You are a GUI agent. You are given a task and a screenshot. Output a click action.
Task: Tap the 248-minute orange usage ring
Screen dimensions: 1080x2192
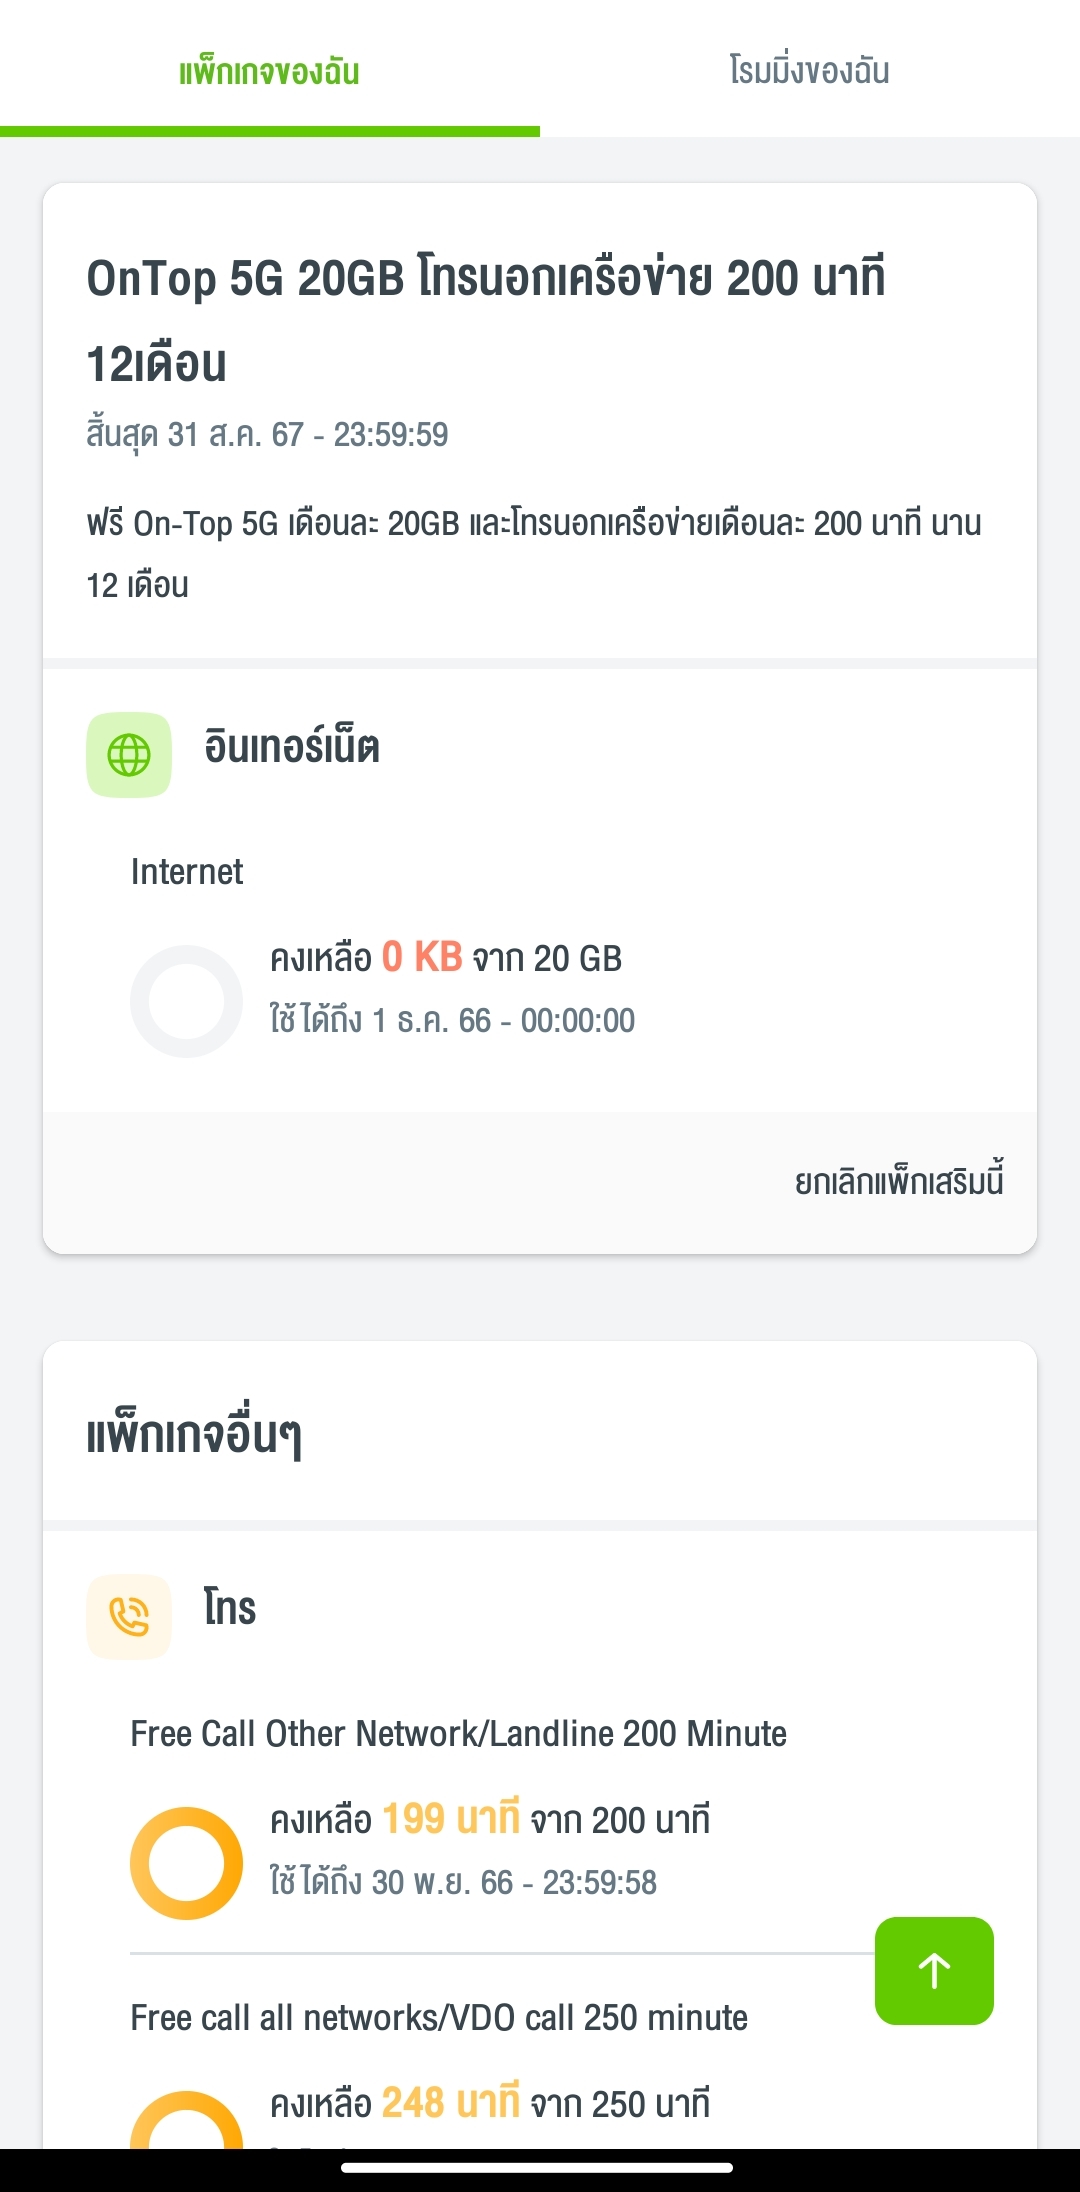coord(187,2122)
